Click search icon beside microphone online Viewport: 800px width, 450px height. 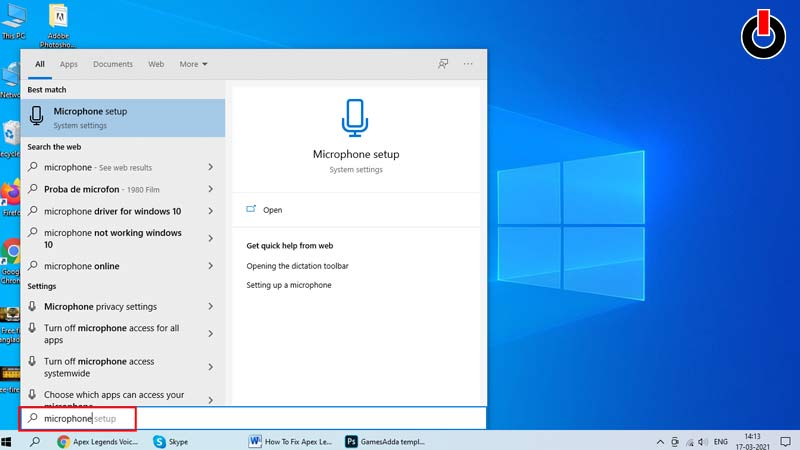[33, 265]
